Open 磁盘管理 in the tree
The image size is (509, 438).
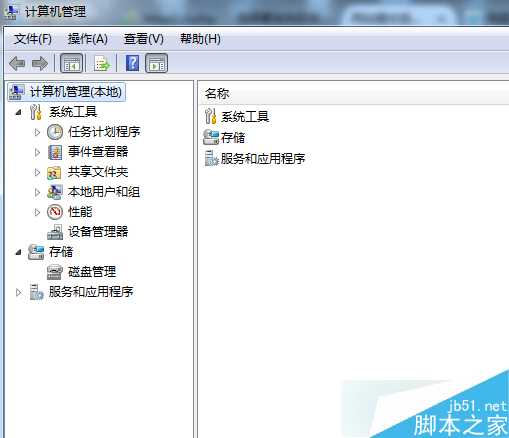pos(92,272)
